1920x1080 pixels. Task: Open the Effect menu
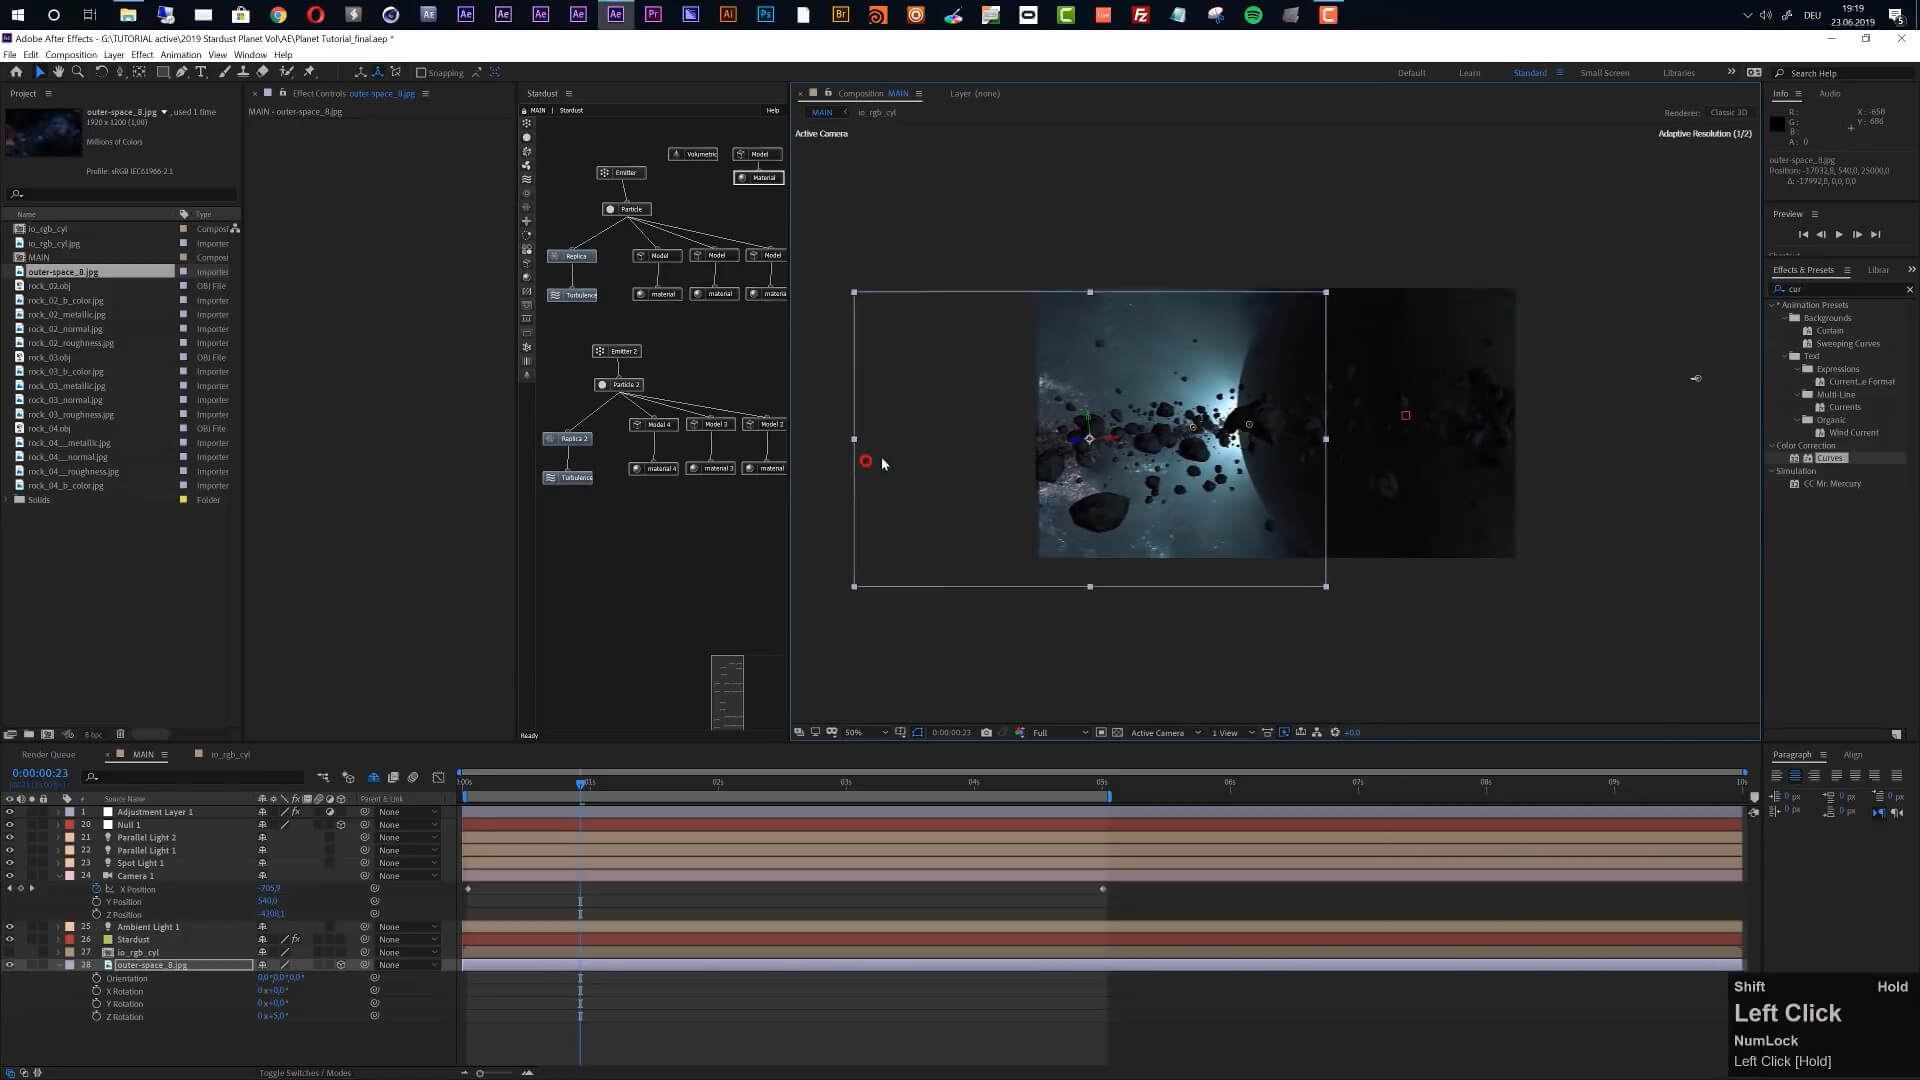(x=142, y=55)
